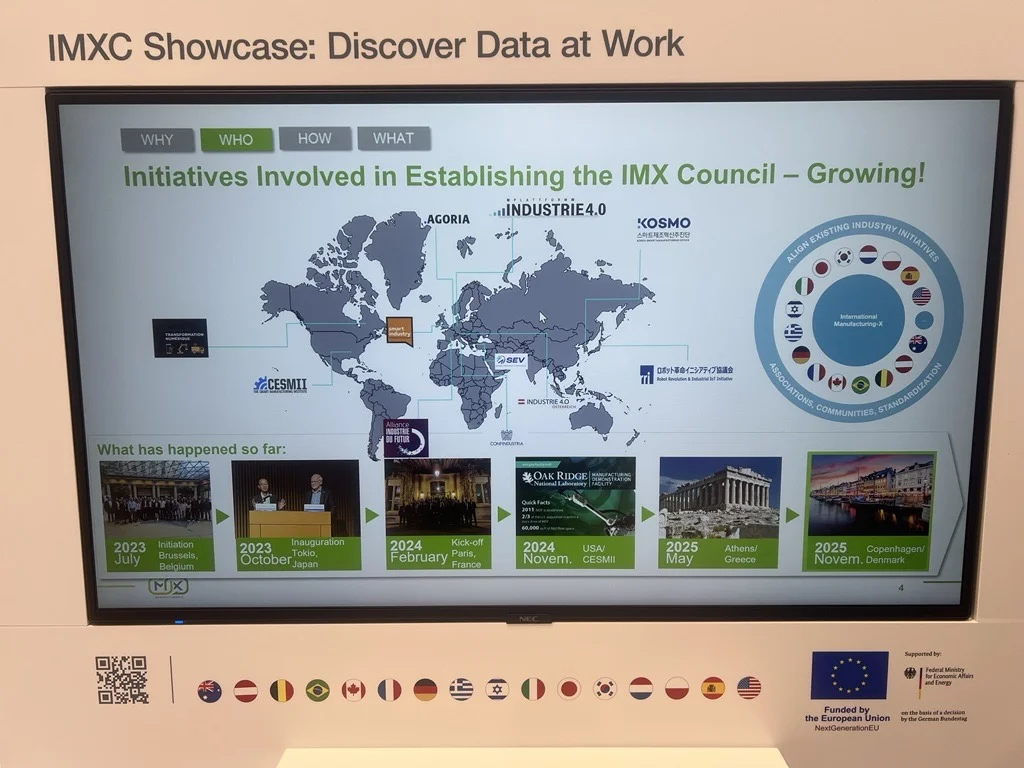The height and width of the screenshot is (768, 1024).
Task: Click the France flag in bottom row
Action: (389, 690)
